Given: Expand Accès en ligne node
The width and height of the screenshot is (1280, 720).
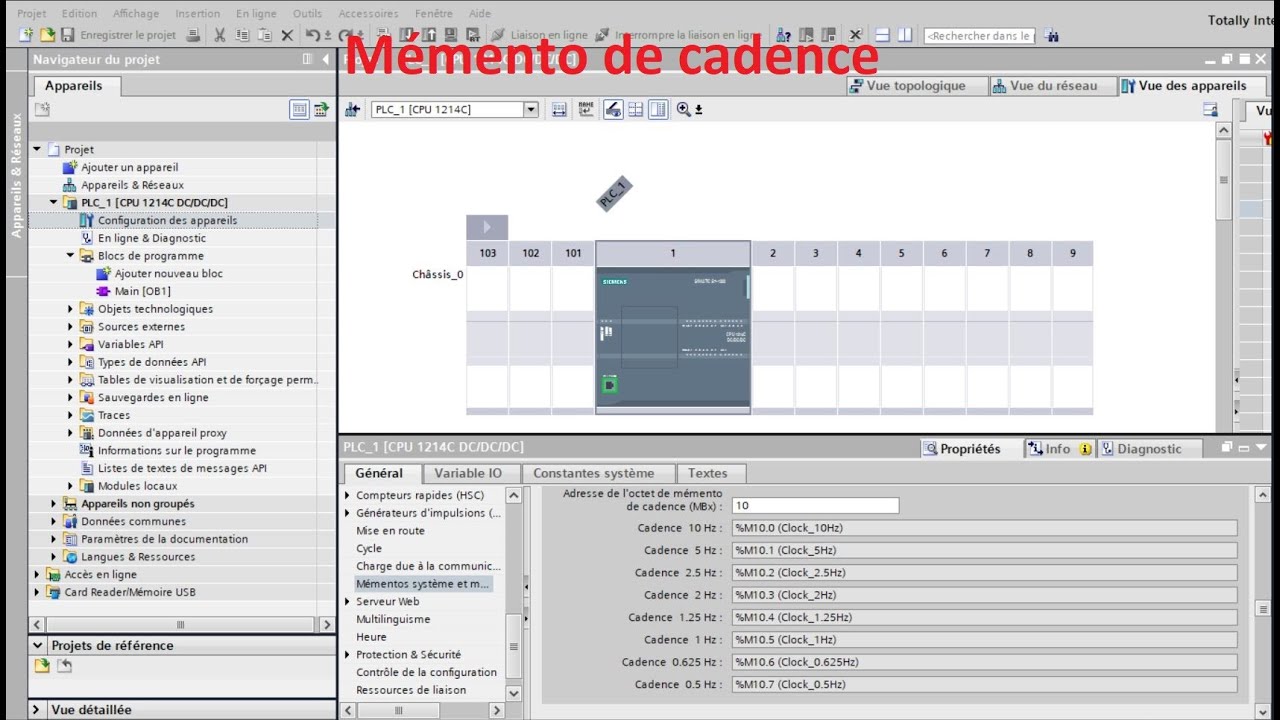Looking at the screenshot, I should [x=37, y=574].
